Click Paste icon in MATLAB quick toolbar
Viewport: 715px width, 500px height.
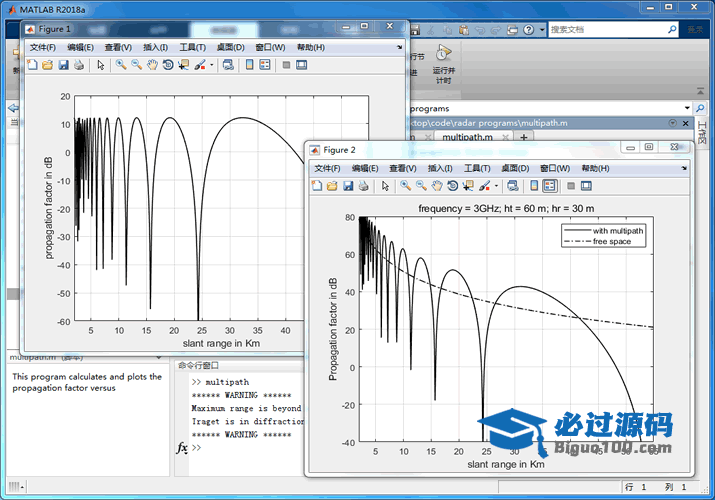click(x=464, y=30)
